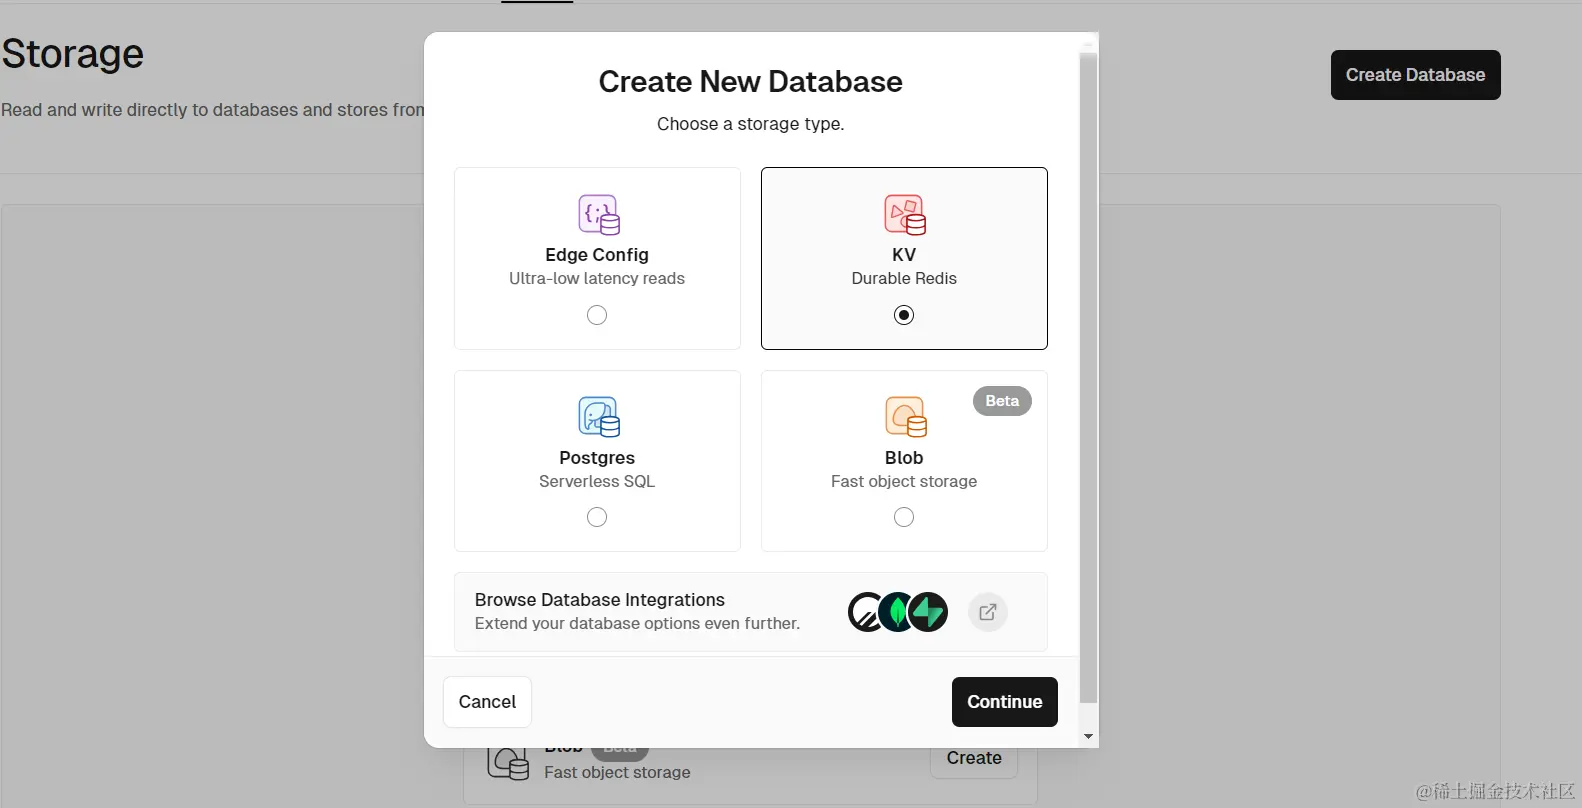Click the Edge Config database icon
This screenshot has height=808, width=1582.
pos(599,215)
